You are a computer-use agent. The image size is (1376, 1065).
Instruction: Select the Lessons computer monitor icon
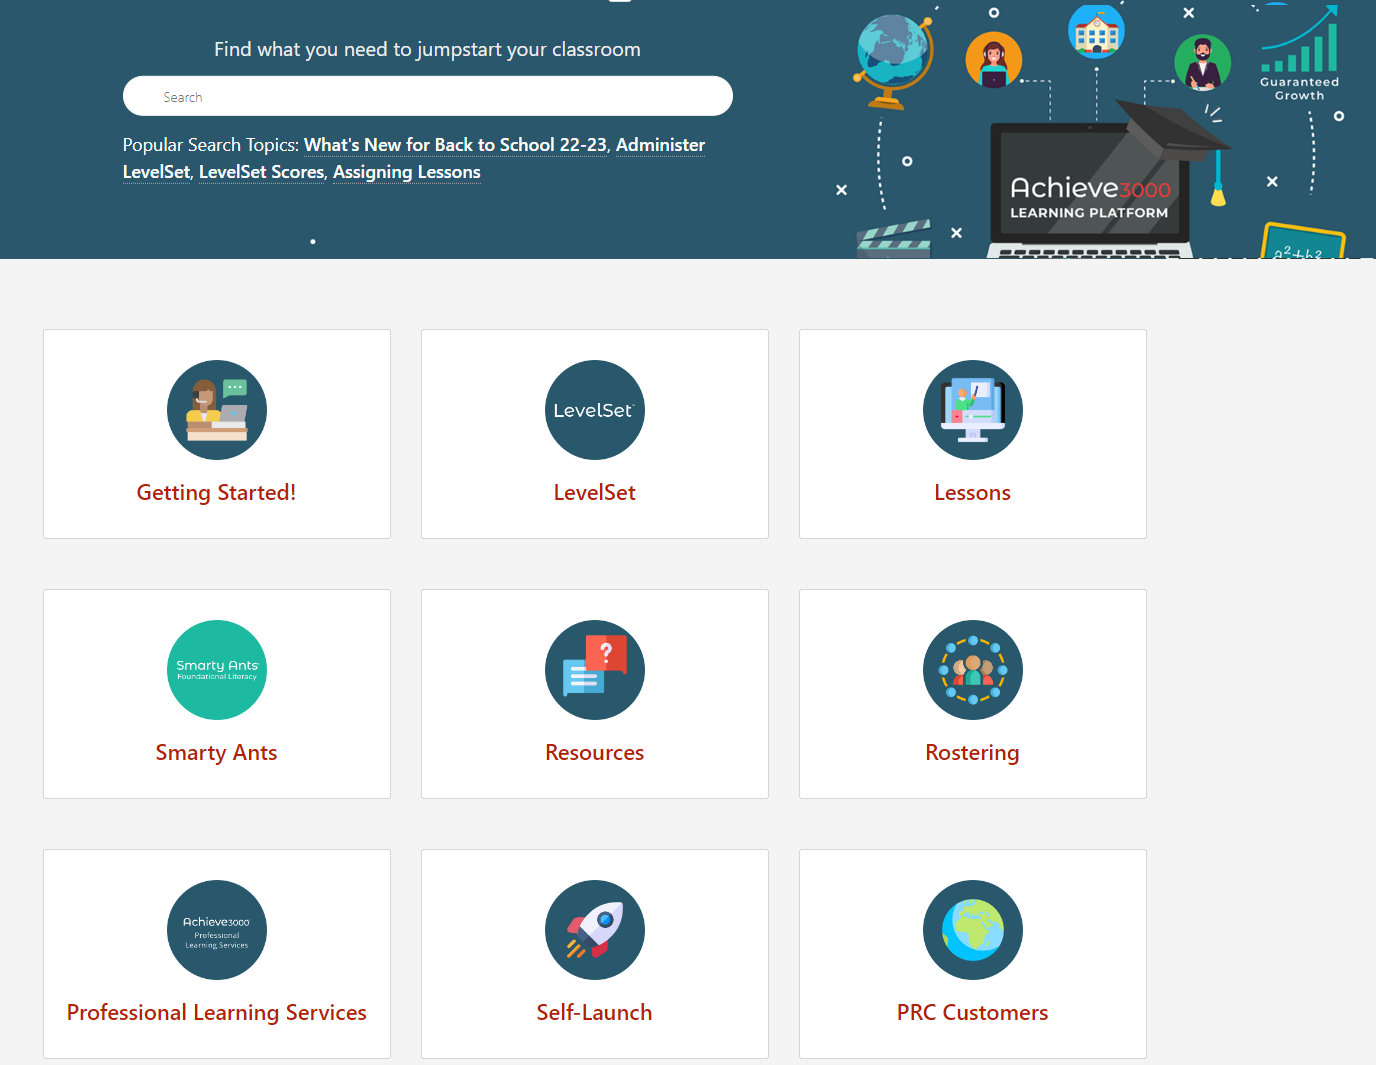point(973,410)
